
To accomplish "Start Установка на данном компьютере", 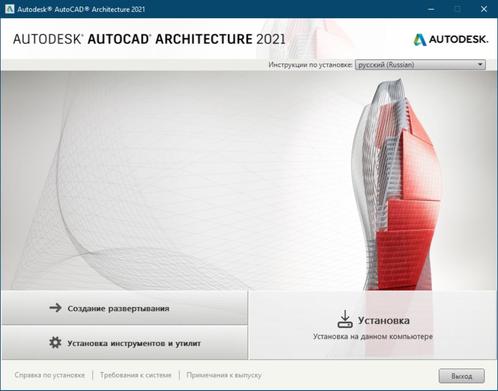I will click(373, 325).
